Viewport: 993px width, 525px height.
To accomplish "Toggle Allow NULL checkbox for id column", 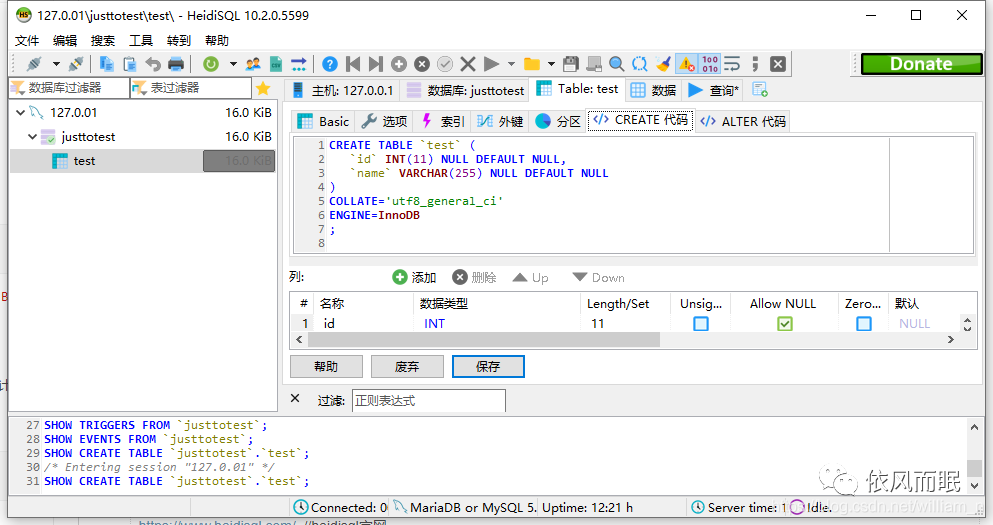I will pyautogui.click(x=785, y=324).
